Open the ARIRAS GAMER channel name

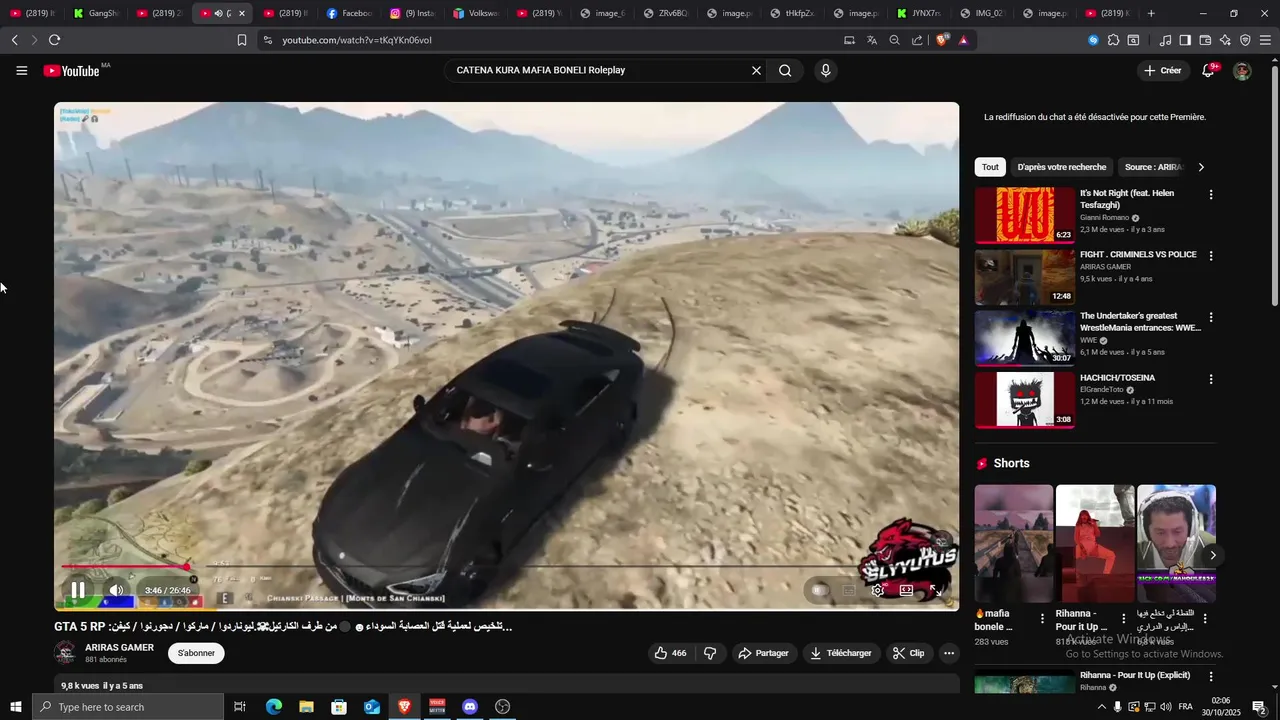coord(119,647)
